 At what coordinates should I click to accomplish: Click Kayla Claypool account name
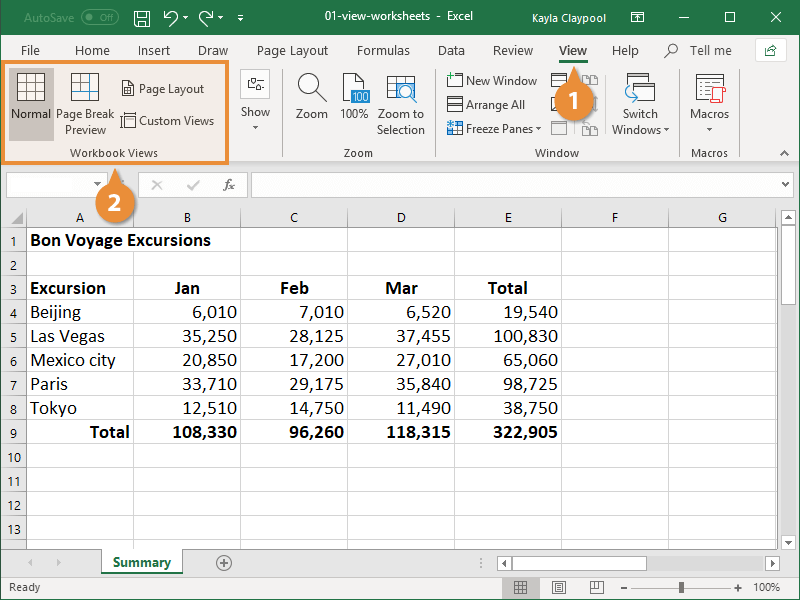point(569,18)
